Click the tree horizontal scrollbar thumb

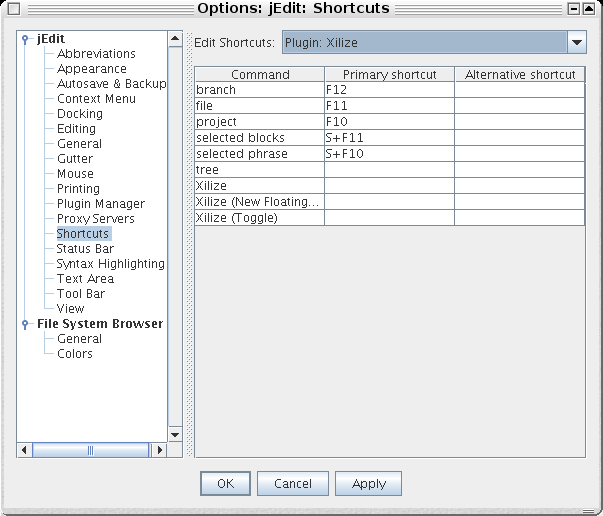pos(90,450)
